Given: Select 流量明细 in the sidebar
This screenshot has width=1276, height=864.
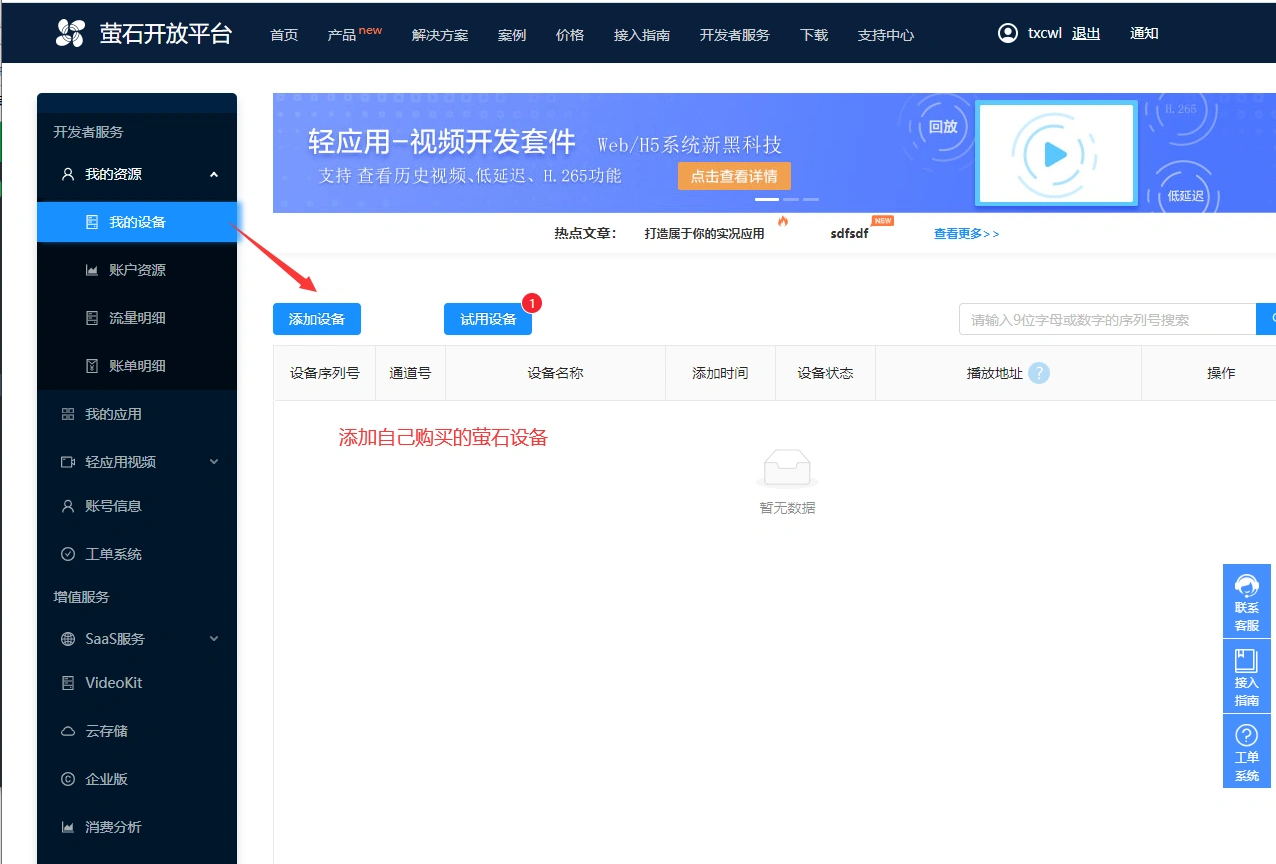Looking at the screenshot, I should coord(137,318).
